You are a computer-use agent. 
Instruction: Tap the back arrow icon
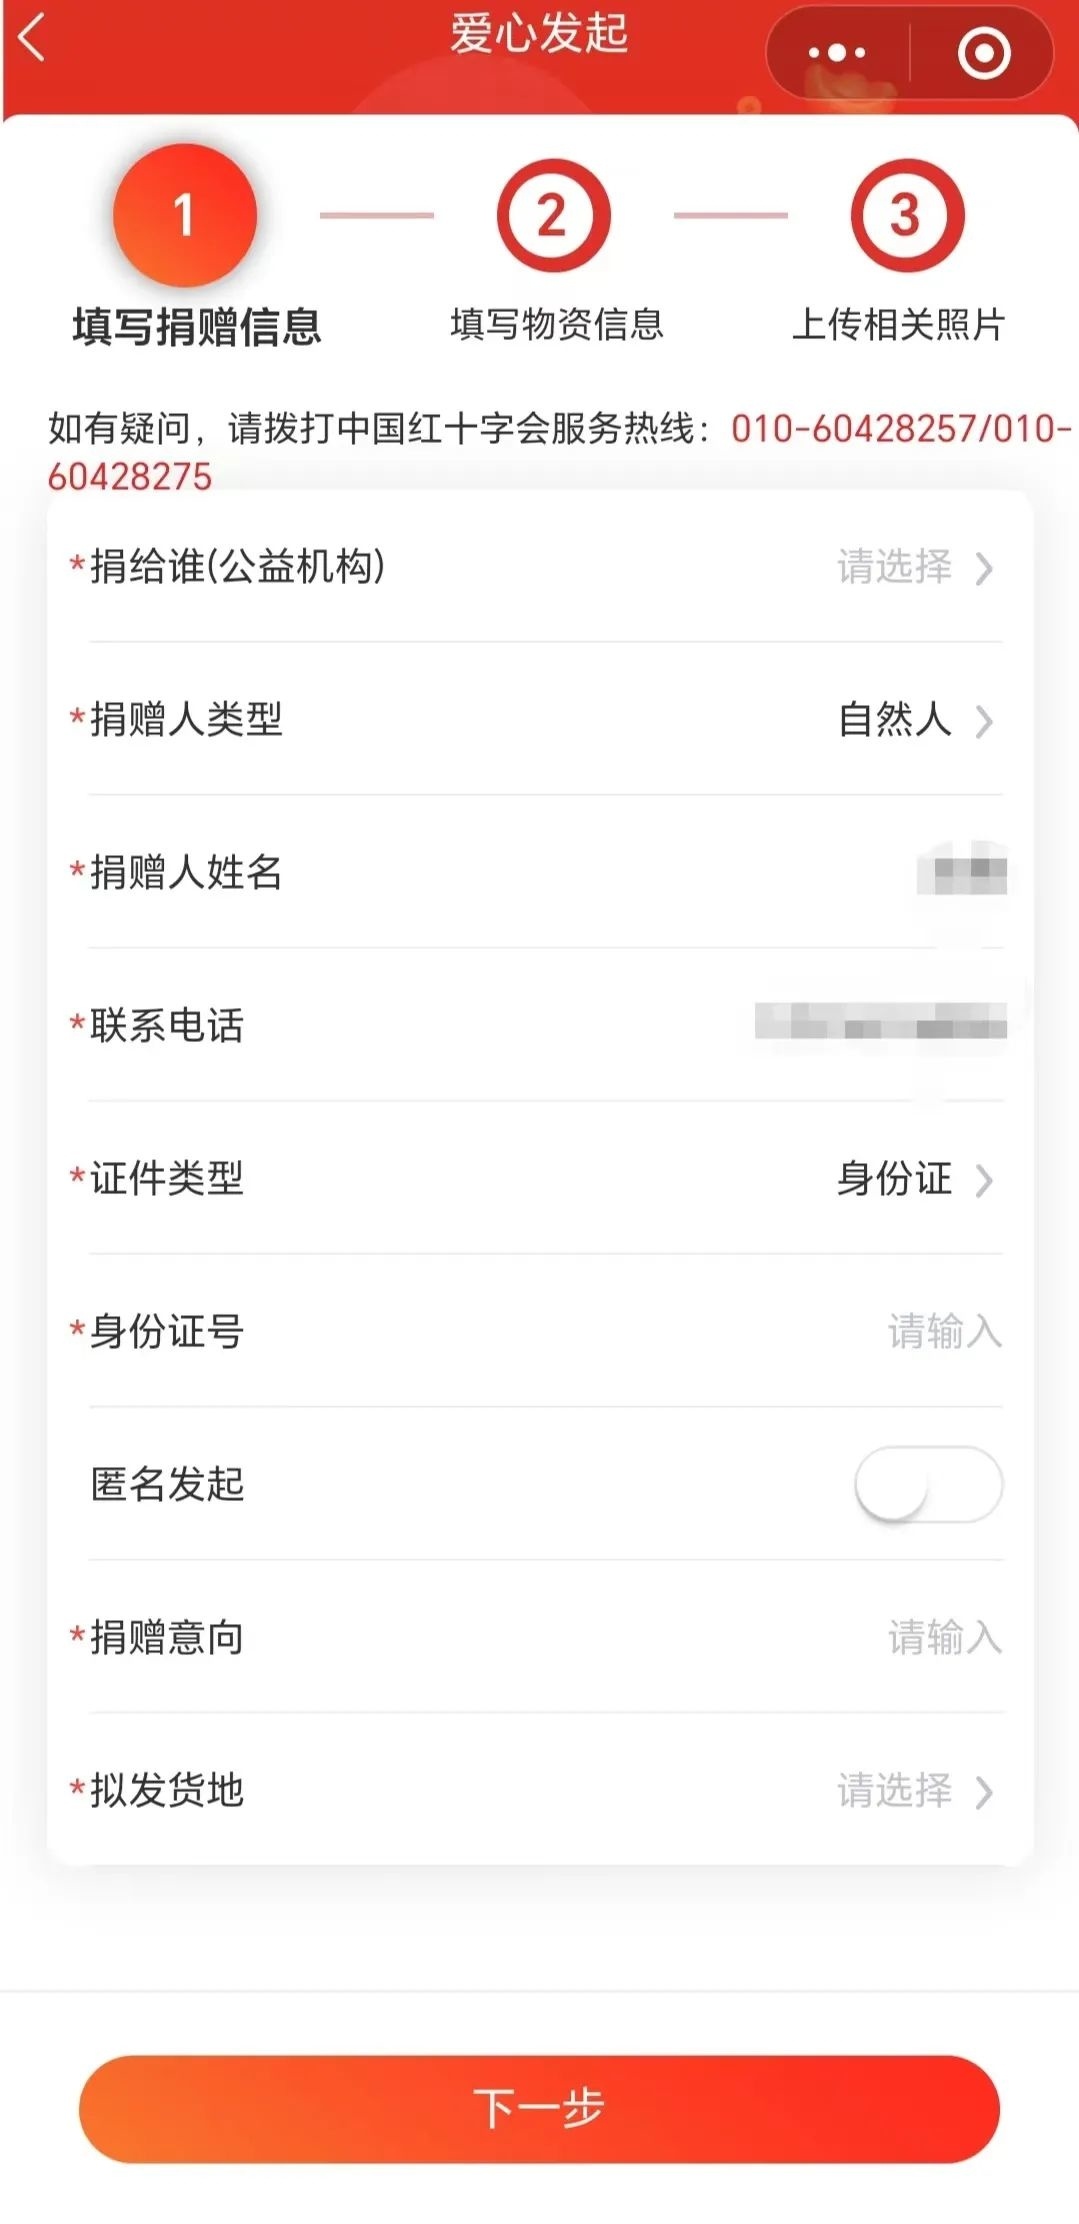(33, 40)
